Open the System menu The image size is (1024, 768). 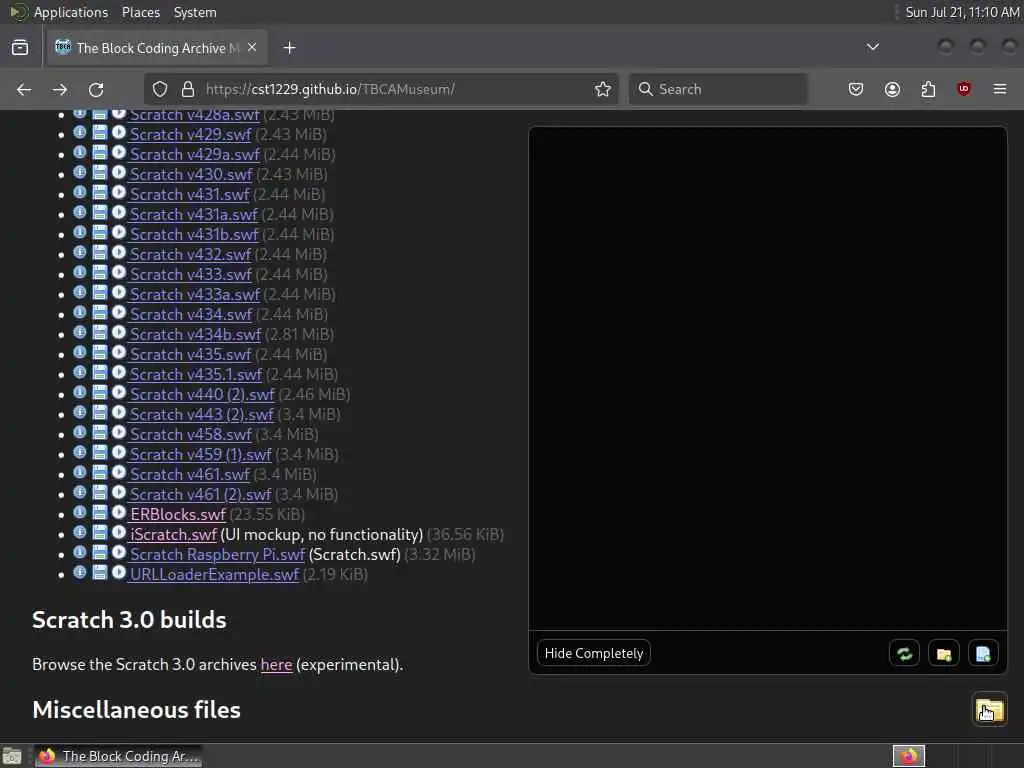[x=195, y=12]
